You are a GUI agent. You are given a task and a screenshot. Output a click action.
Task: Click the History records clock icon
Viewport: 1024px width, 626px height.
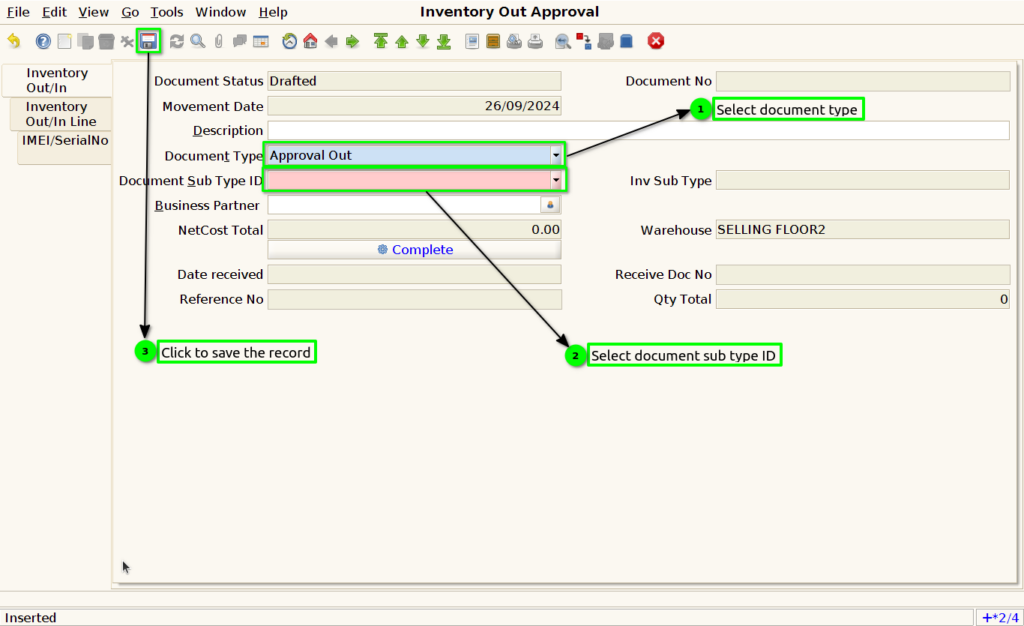click(x=289, y=41)
